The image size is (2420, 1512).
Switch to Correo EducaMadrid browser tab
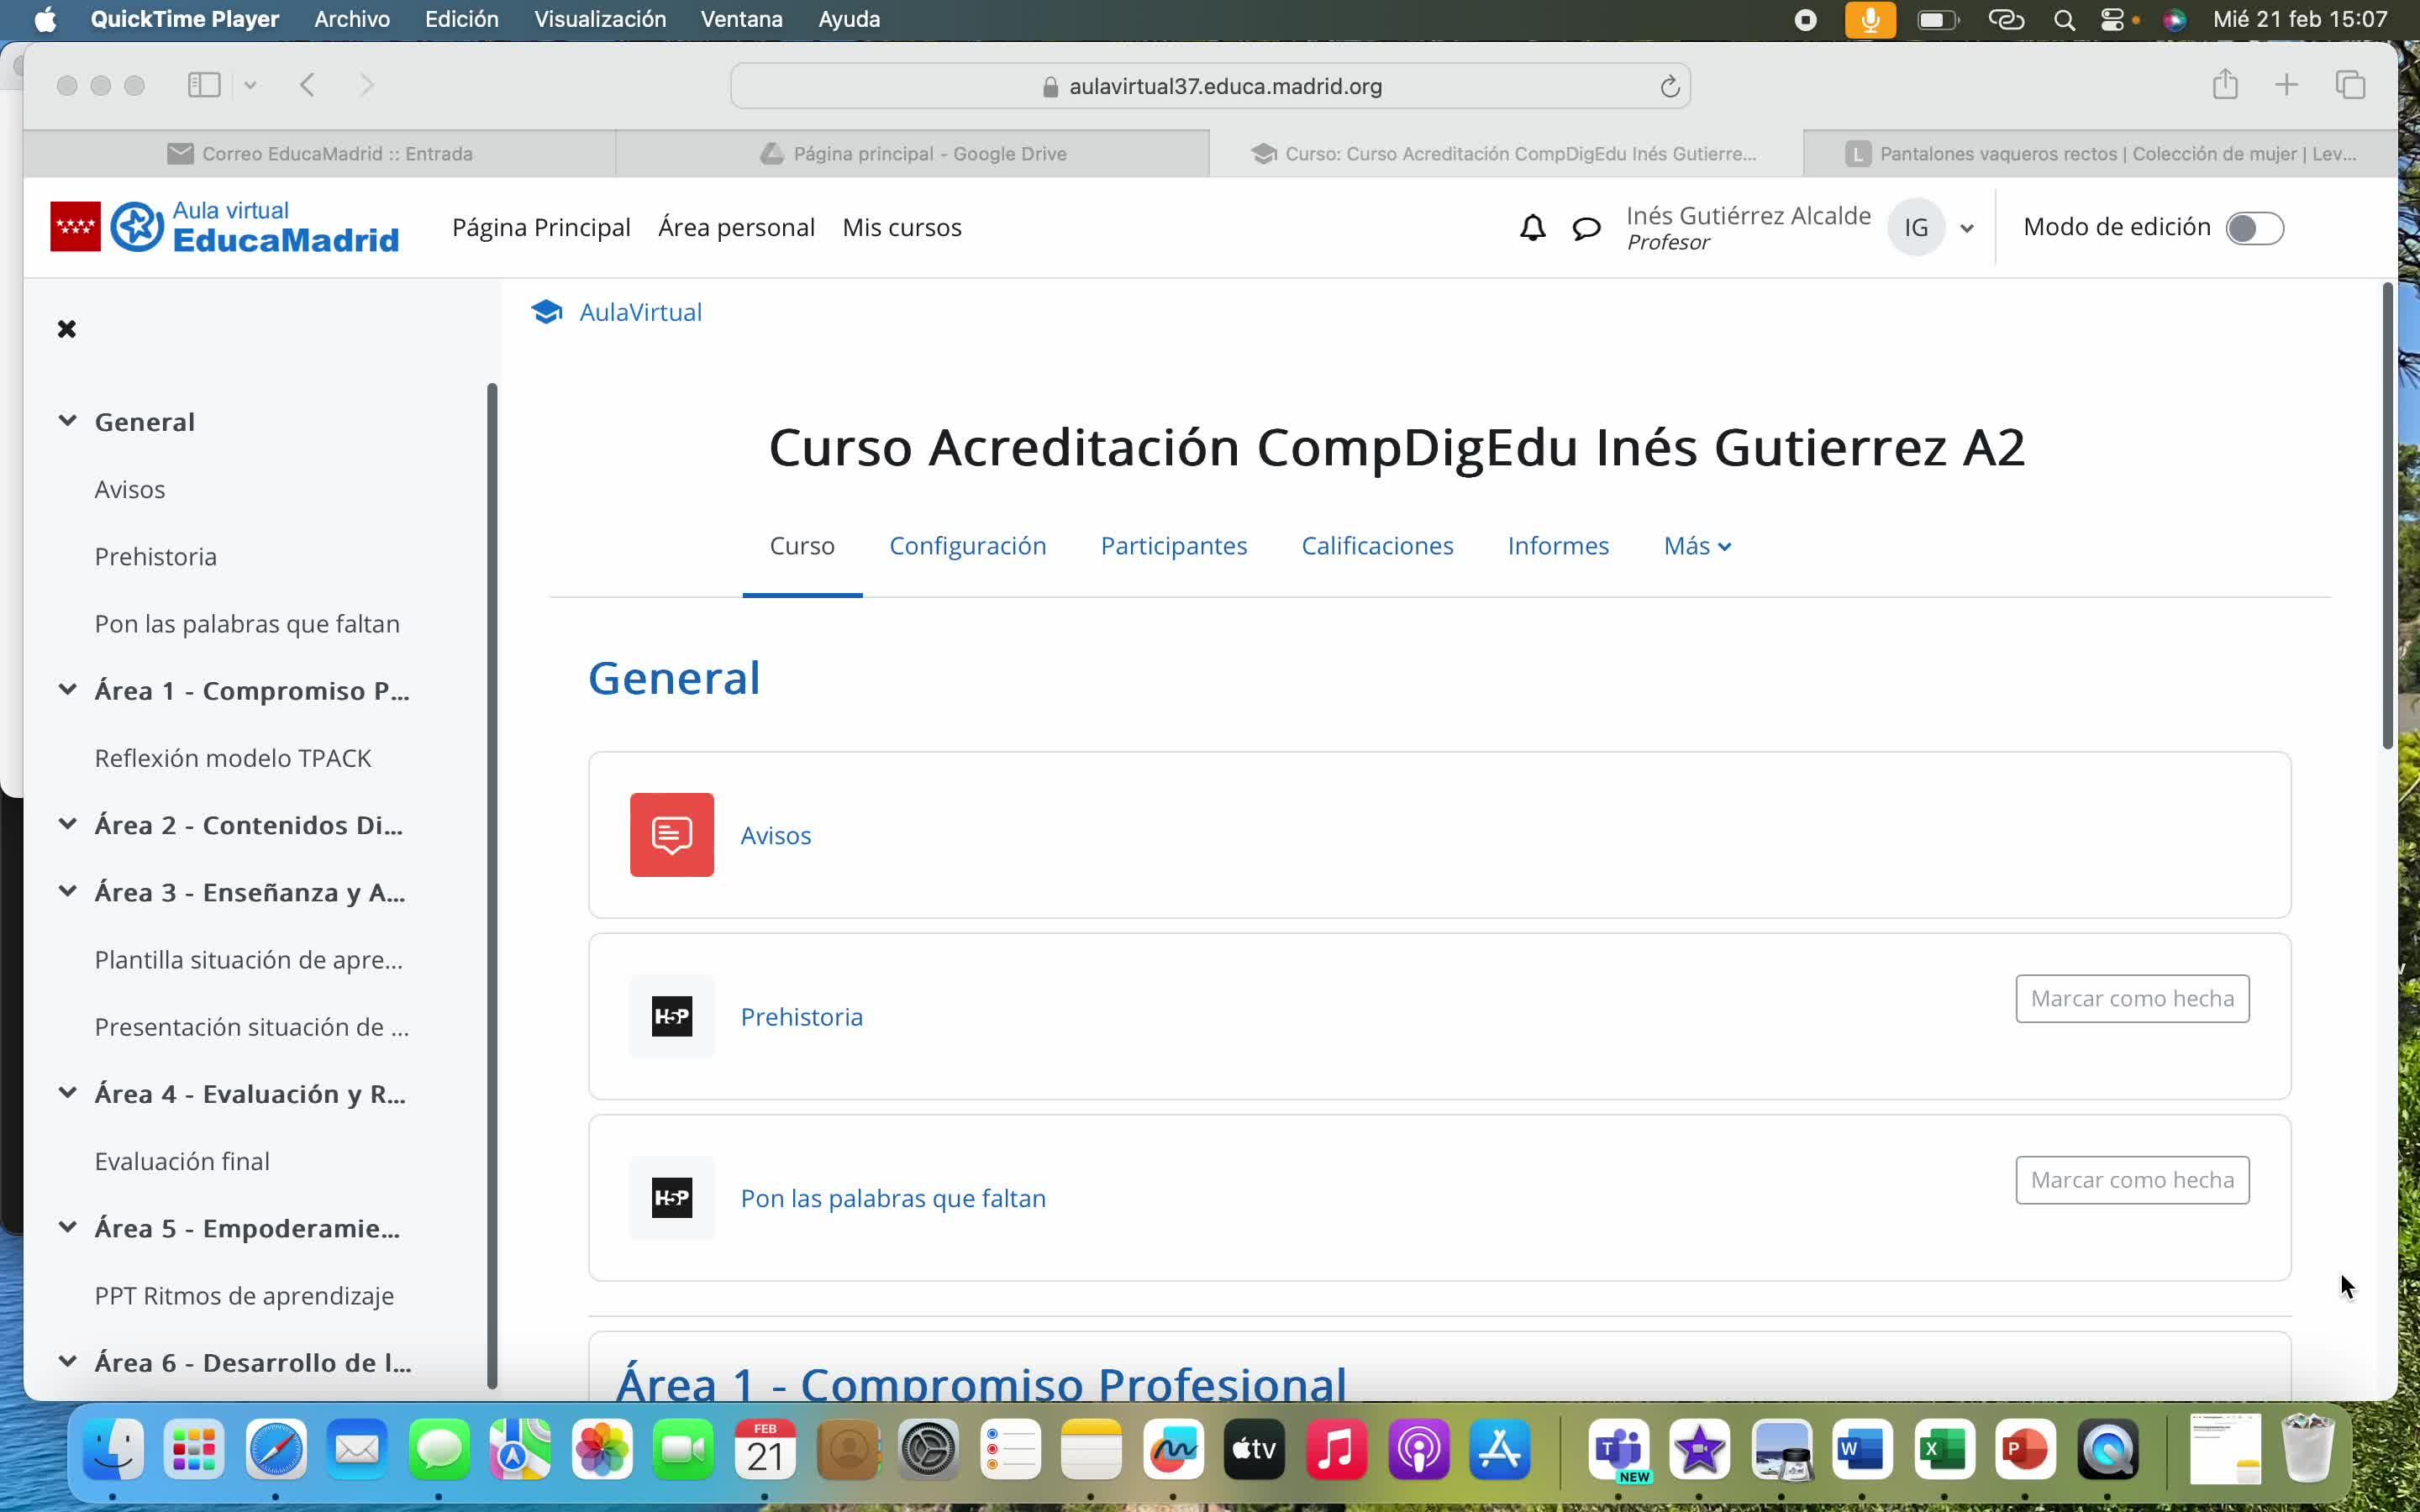click(x=320, y=154)
